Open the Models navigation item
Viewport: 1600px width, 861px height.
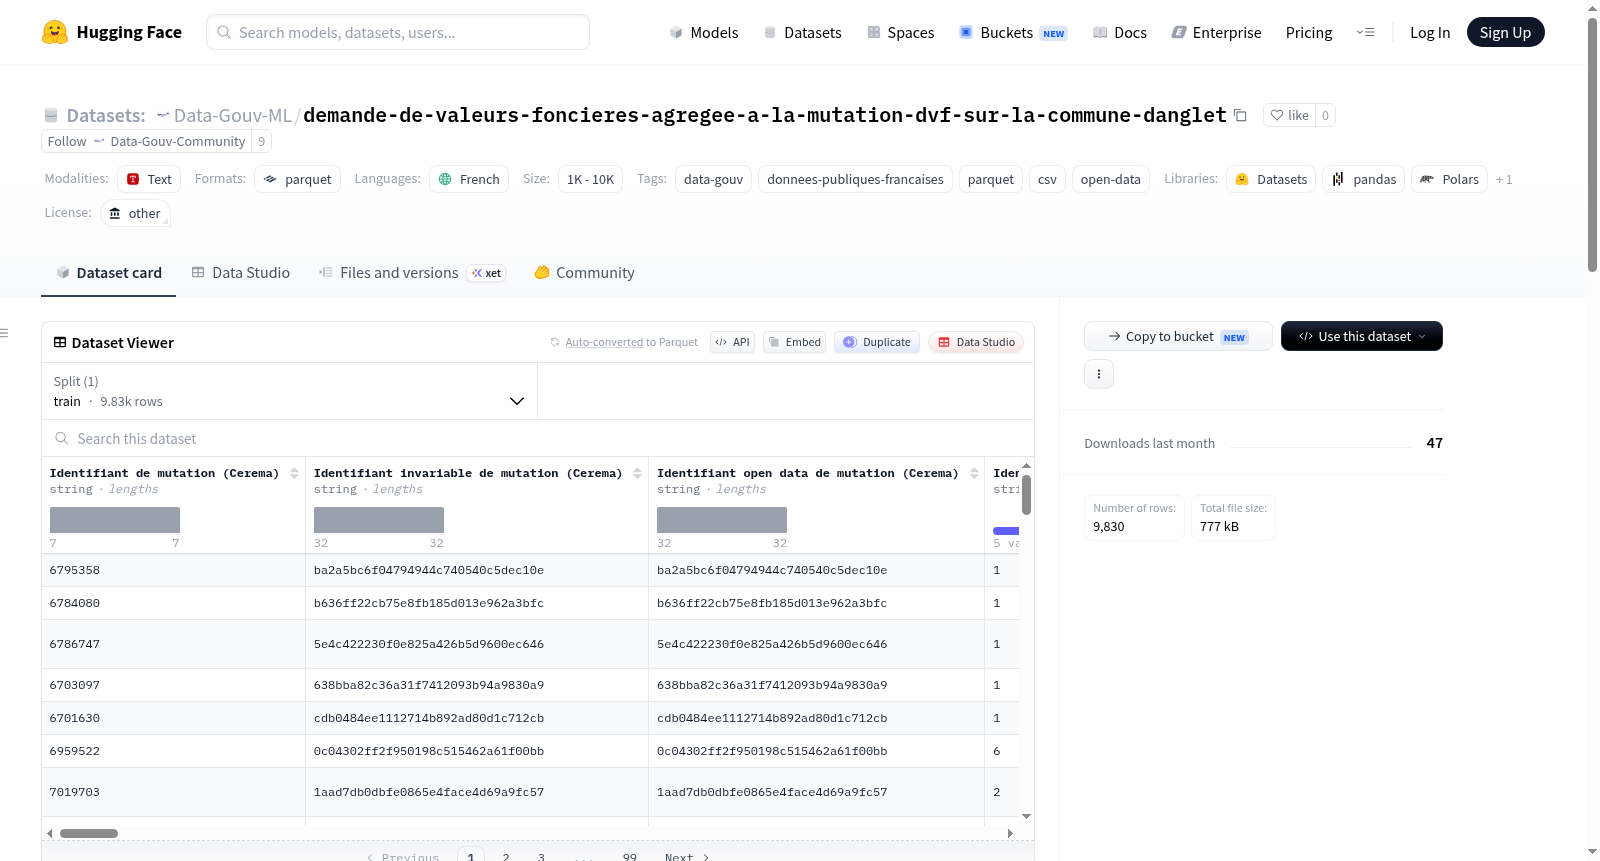(x=704, y=32)
